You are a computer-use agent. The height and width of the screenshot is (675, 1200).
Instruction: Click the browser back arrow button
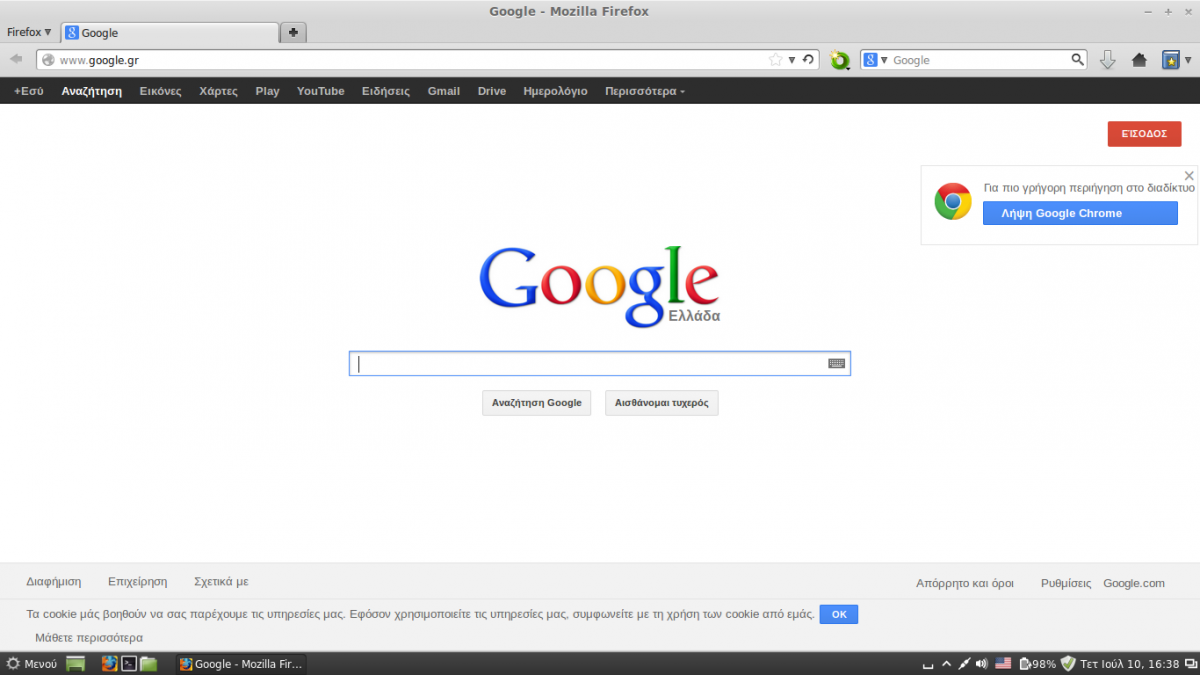[16, 60]
